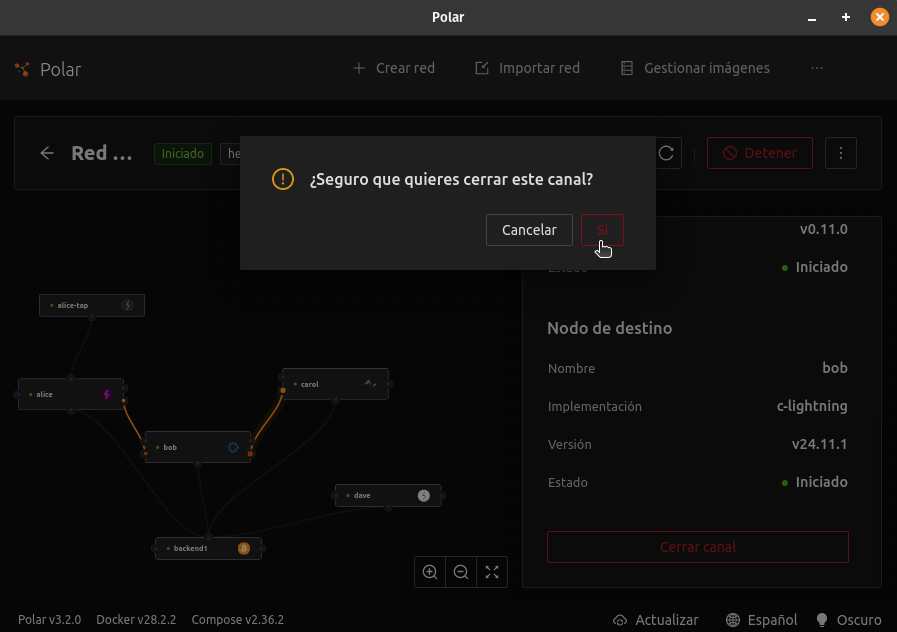This screenshot has height=632, width=897.
Task: Open the three-dot network options menu
Action: (x=841, y=153)
